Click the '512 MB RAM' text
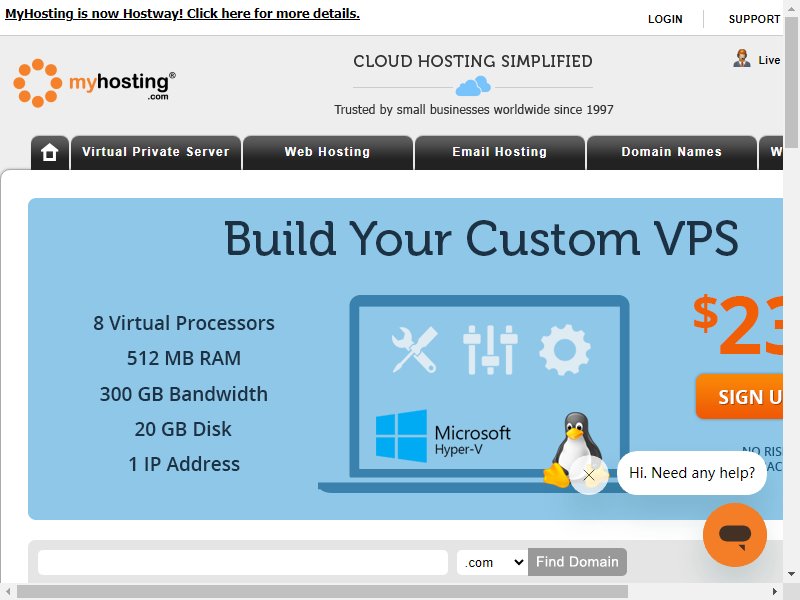Viewport: 800px width, 600px height. point(184,358)
